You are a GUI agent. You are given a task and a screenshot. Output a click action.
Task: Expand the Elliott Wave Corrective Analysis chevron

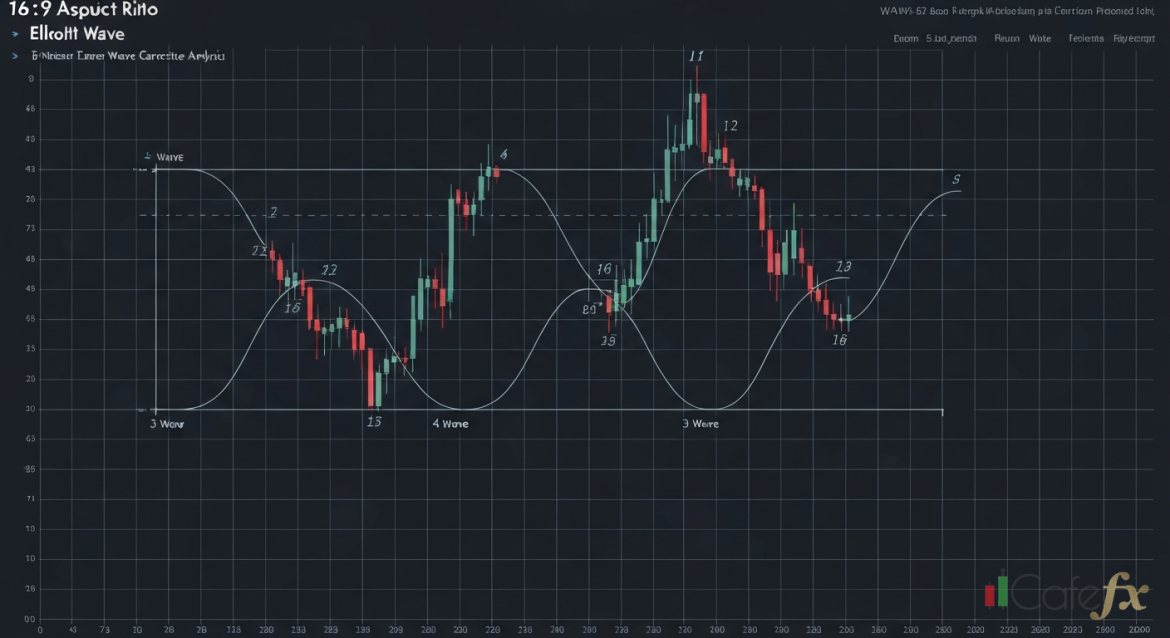14,56
